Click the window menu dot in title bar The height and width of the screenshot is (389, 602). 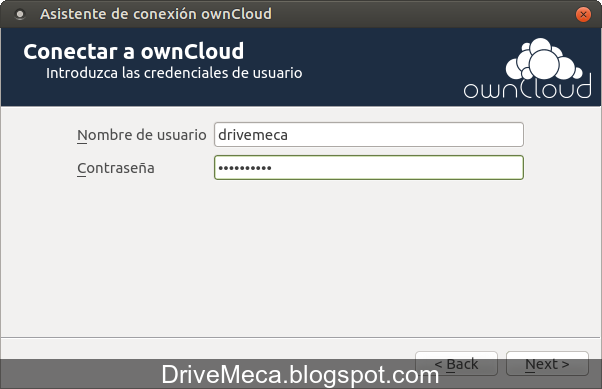click(20, 15)
